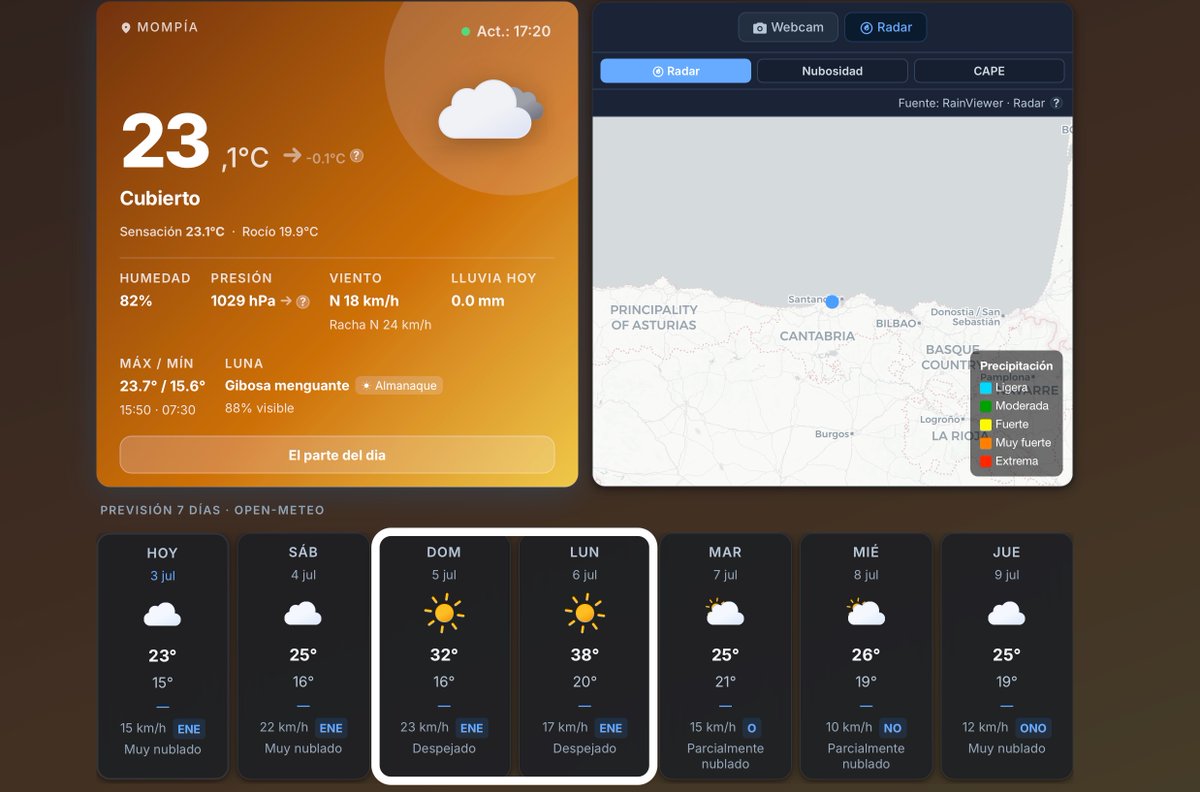Click the Donostia / San Sebastián map label
The image size is (1200, 792).
pos(965,317)
